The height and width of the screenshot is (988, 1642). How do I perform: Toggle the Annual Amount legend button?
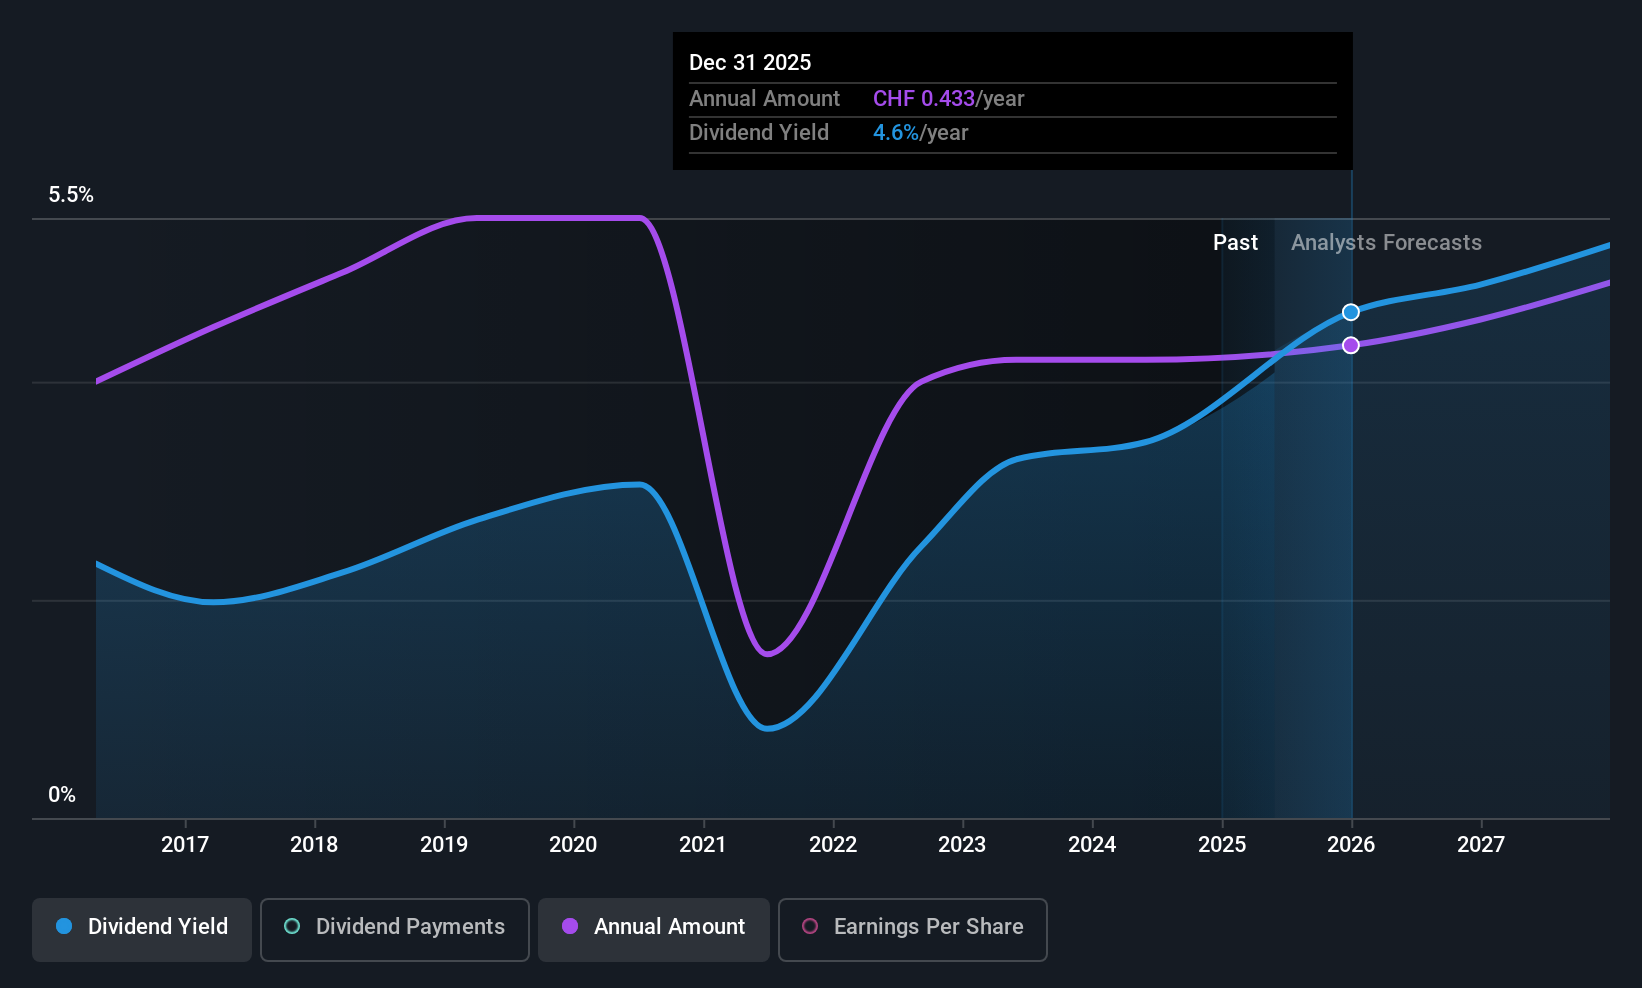click(654, 929)
